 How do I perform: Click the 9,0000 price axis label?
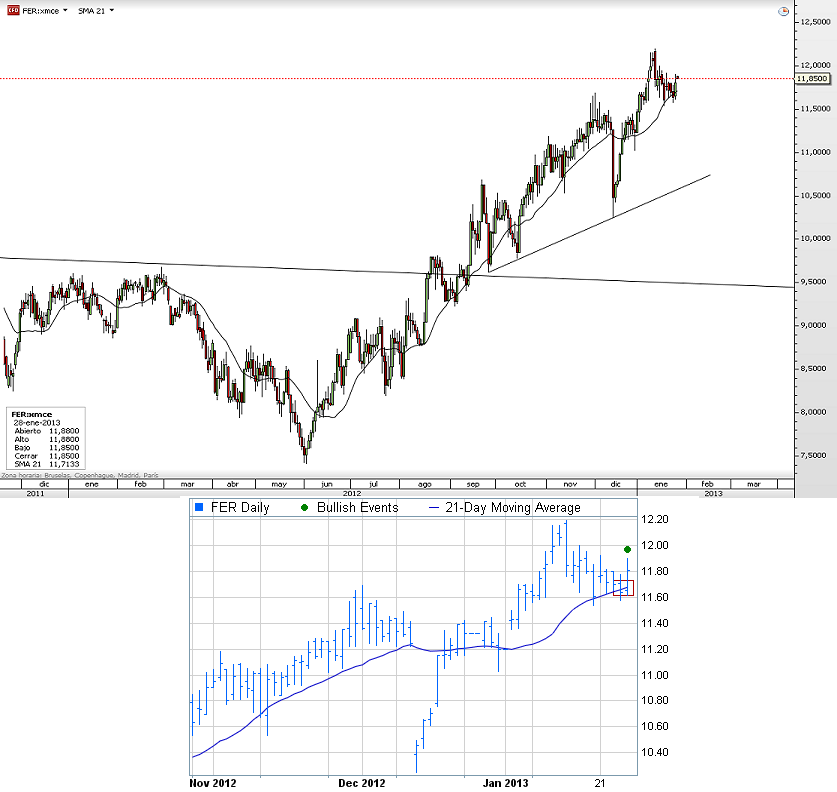[814, 325]
